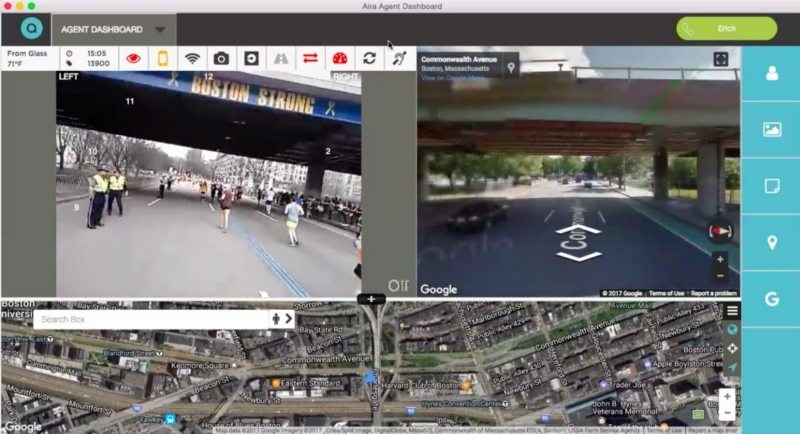Click Report a problem link
800x434 pixels.
[x=713, y=293]
